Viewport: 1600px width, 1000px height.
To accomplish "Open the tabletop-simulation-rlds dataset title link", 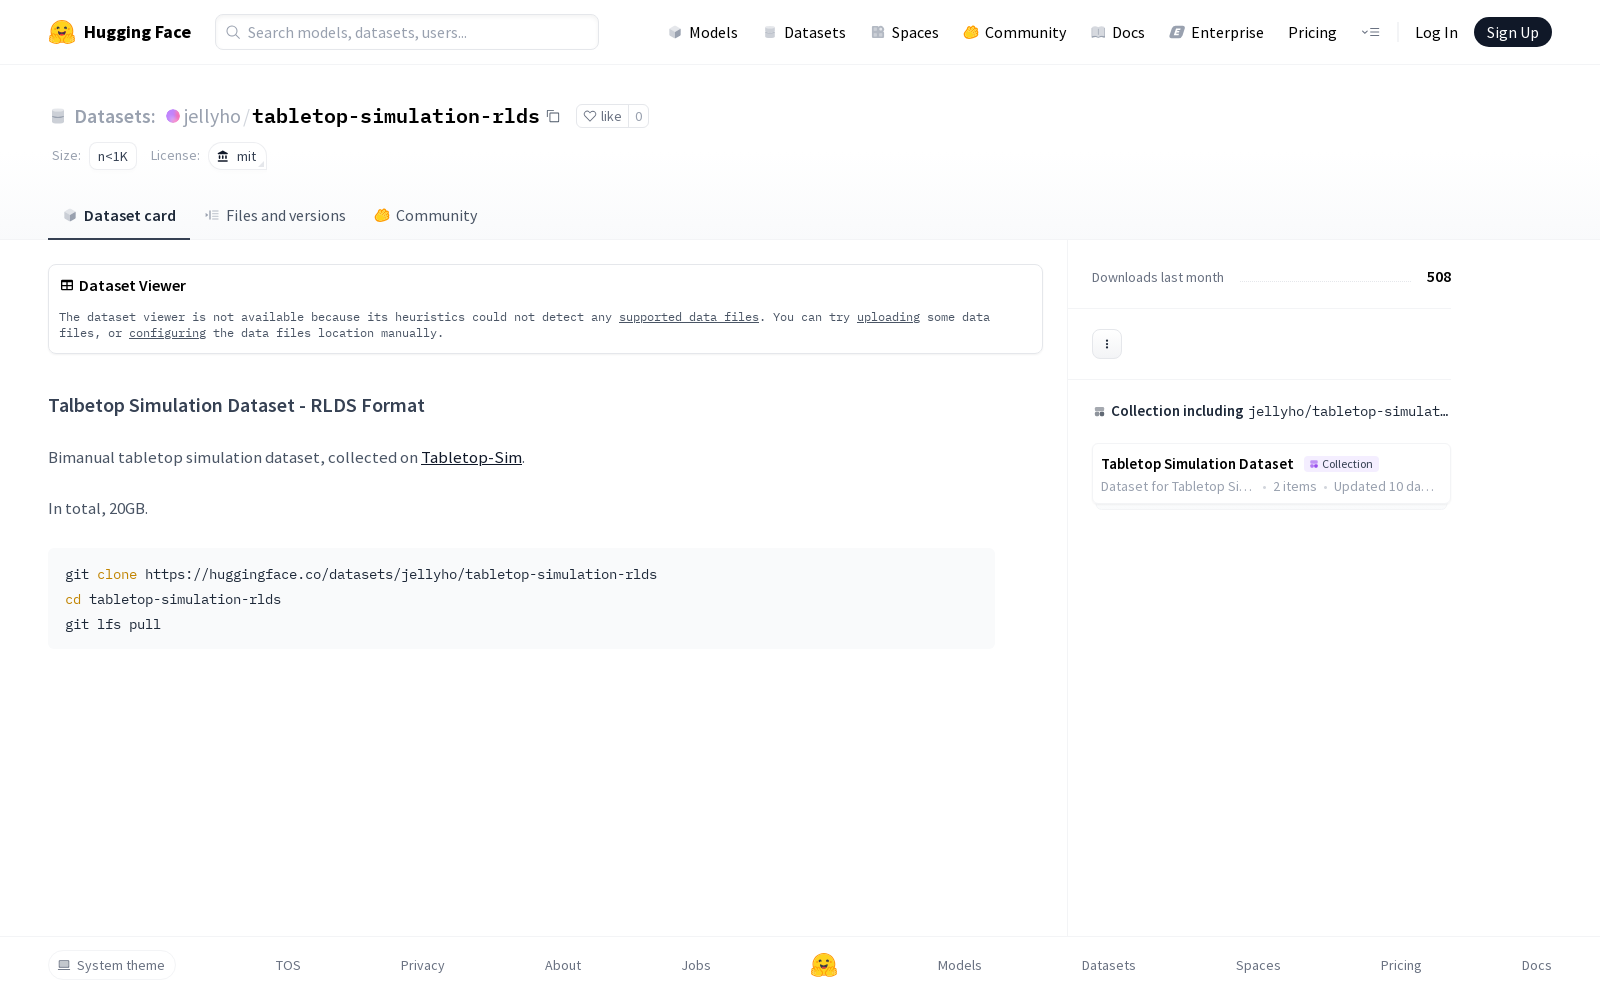I will pyautogui.click(x=396, y=116).
